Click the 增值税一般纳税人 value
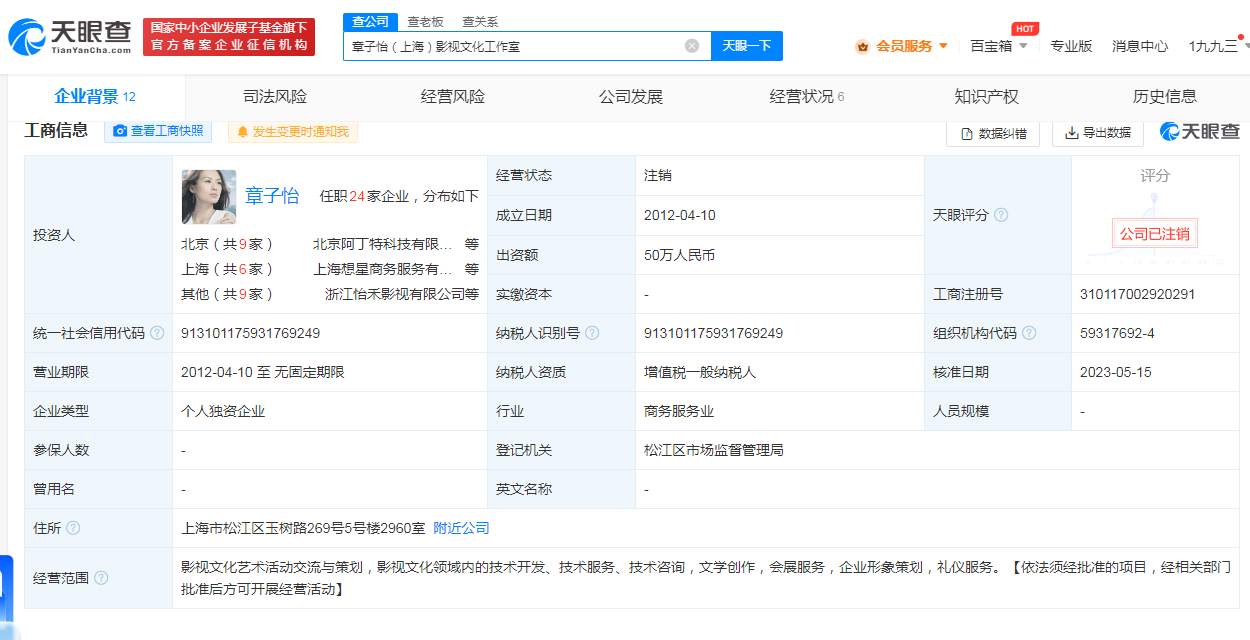Screen dimensions: 1250x640 click(700, 372)
